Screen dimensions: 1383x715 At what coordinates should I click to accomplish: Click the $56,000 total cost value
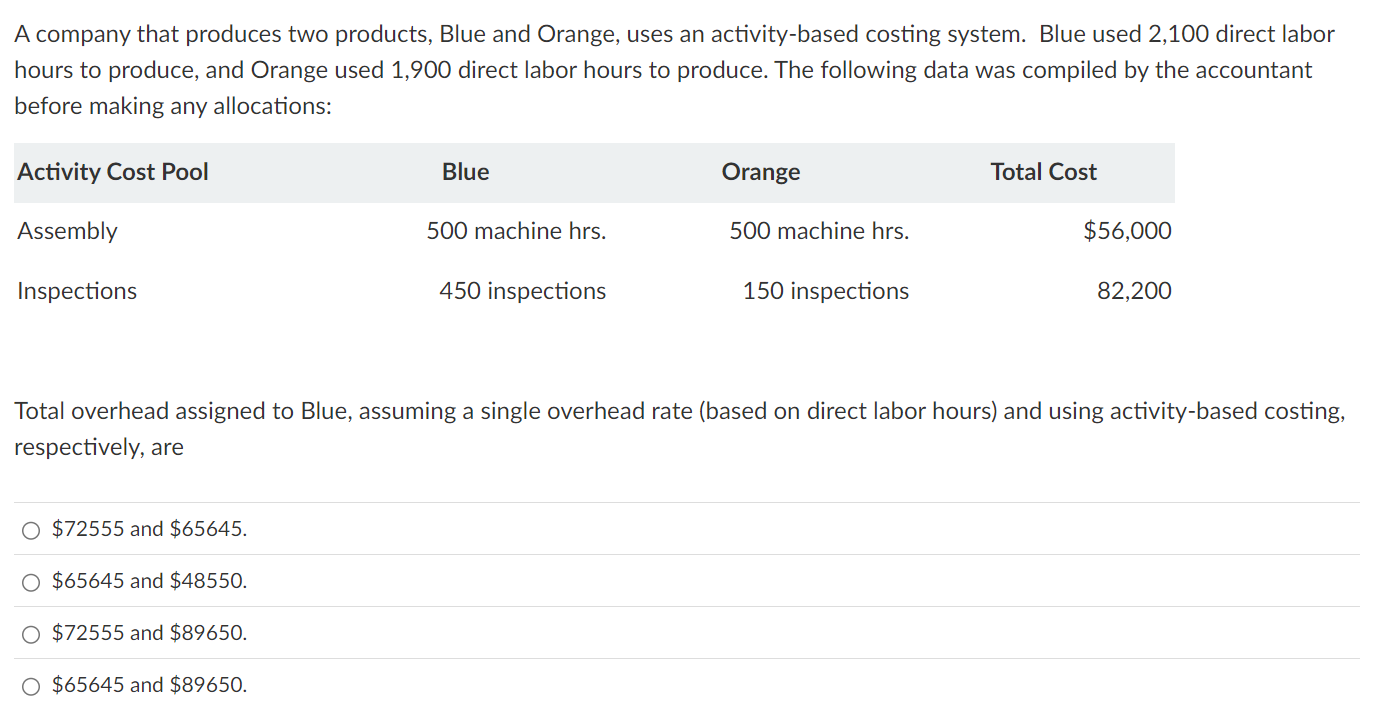[x=1127, y=231]
